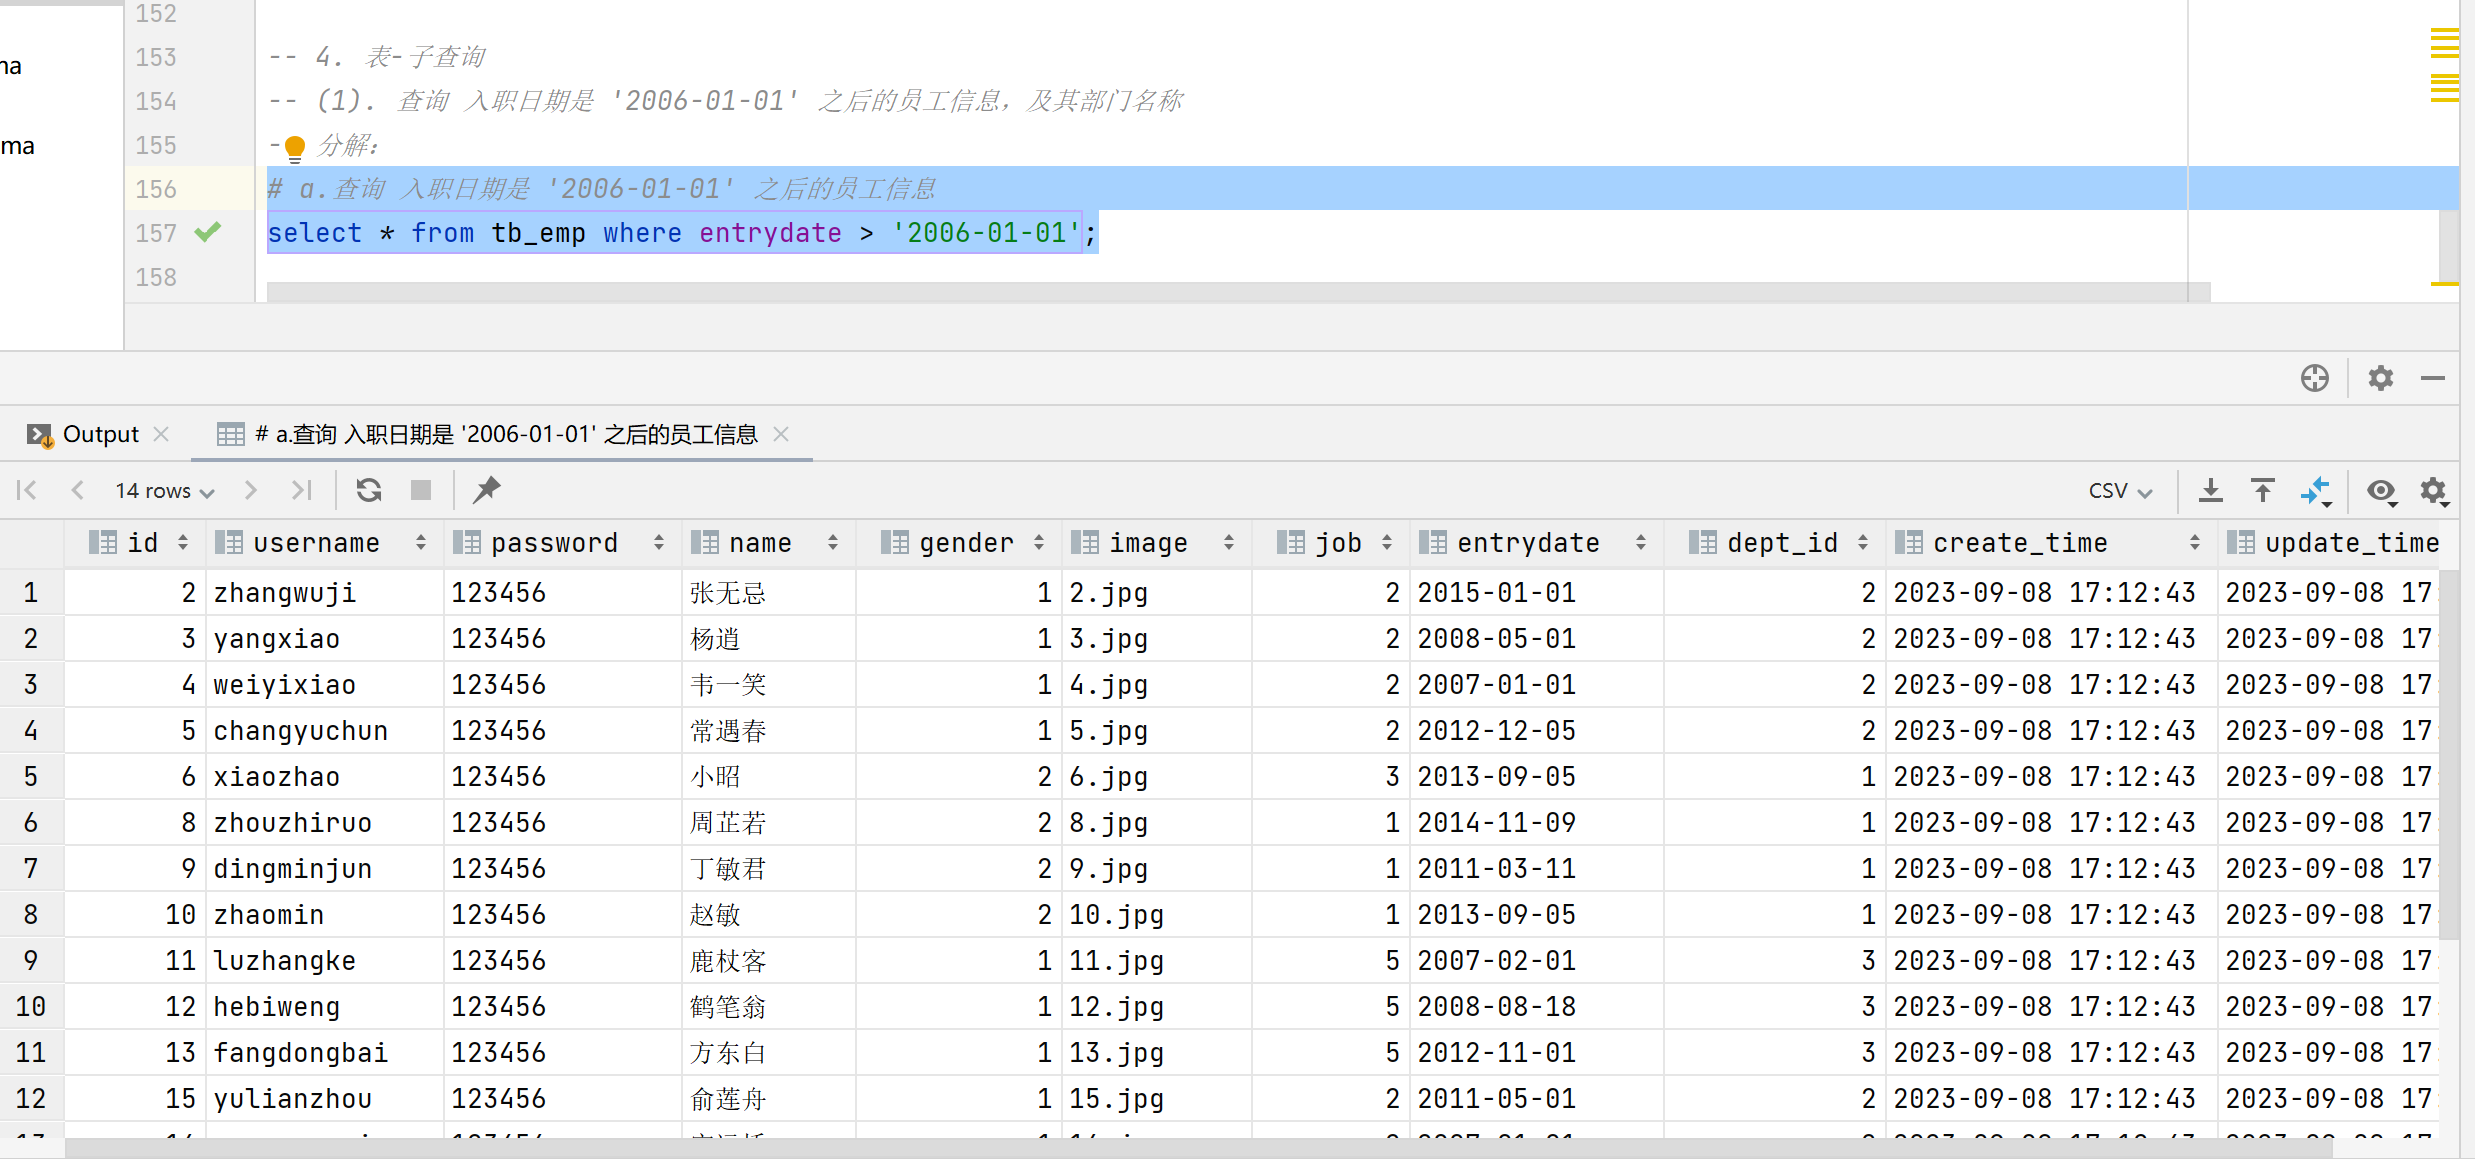Click the compare data arrows icon
Screen dimensions: 2475x1159
[x=2316, y=490]
